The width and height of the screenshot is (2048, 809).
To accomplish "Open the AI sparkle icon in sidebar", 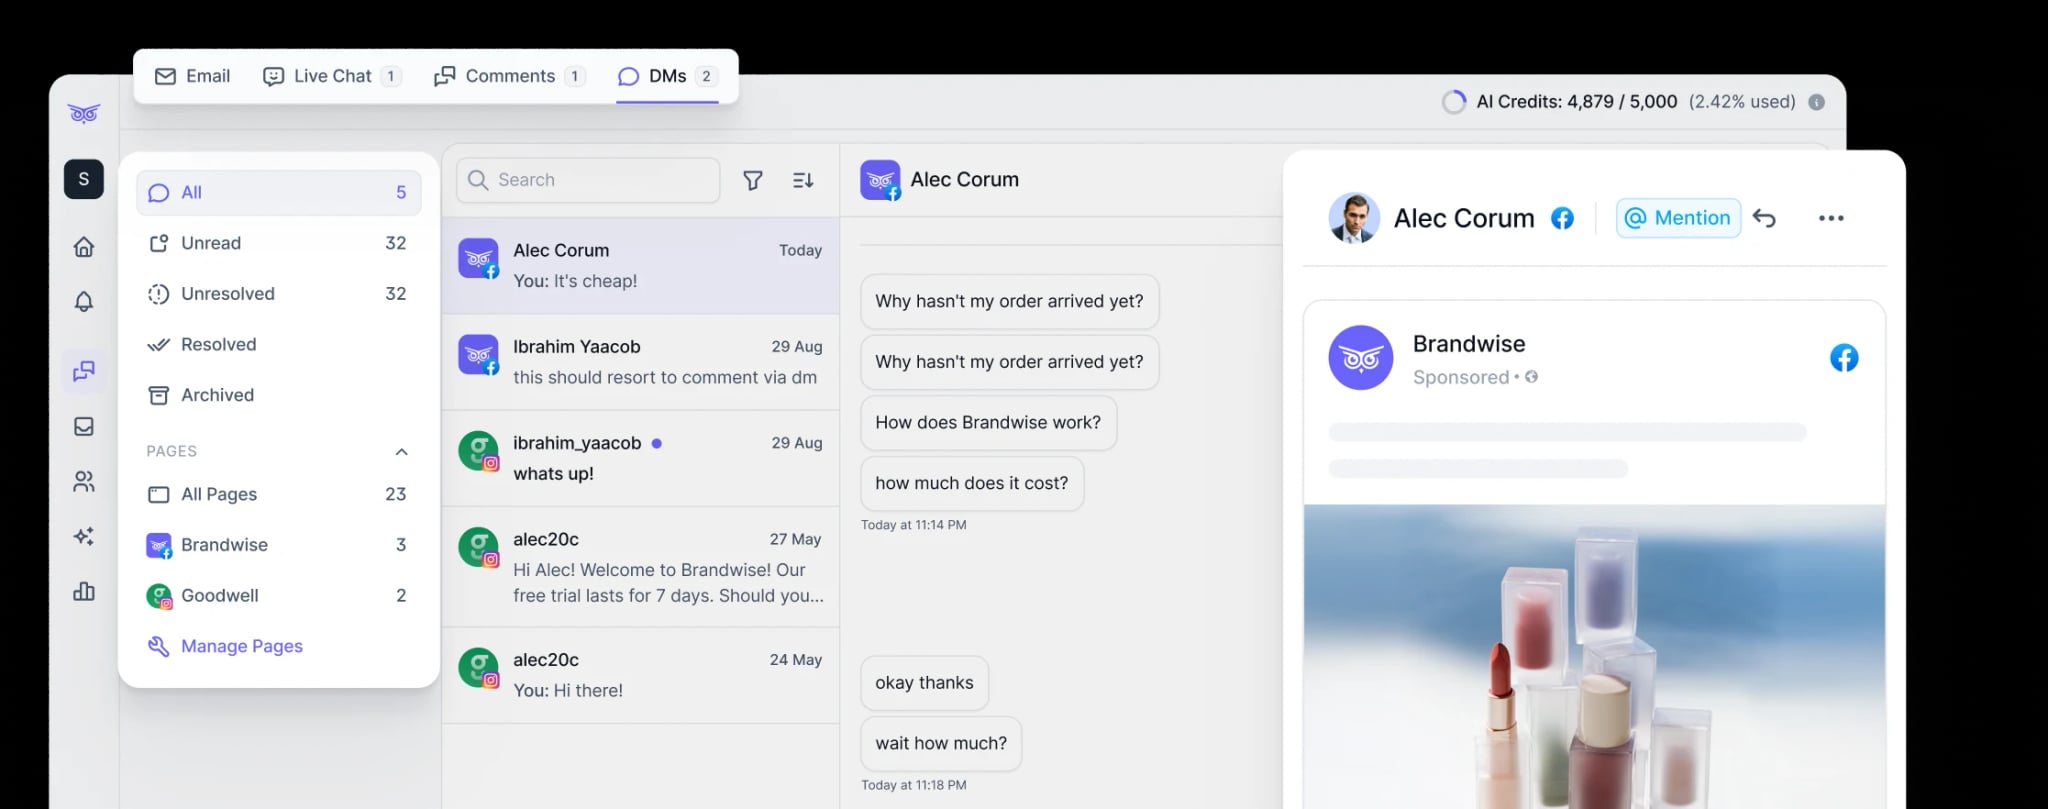I will [84, 536].
